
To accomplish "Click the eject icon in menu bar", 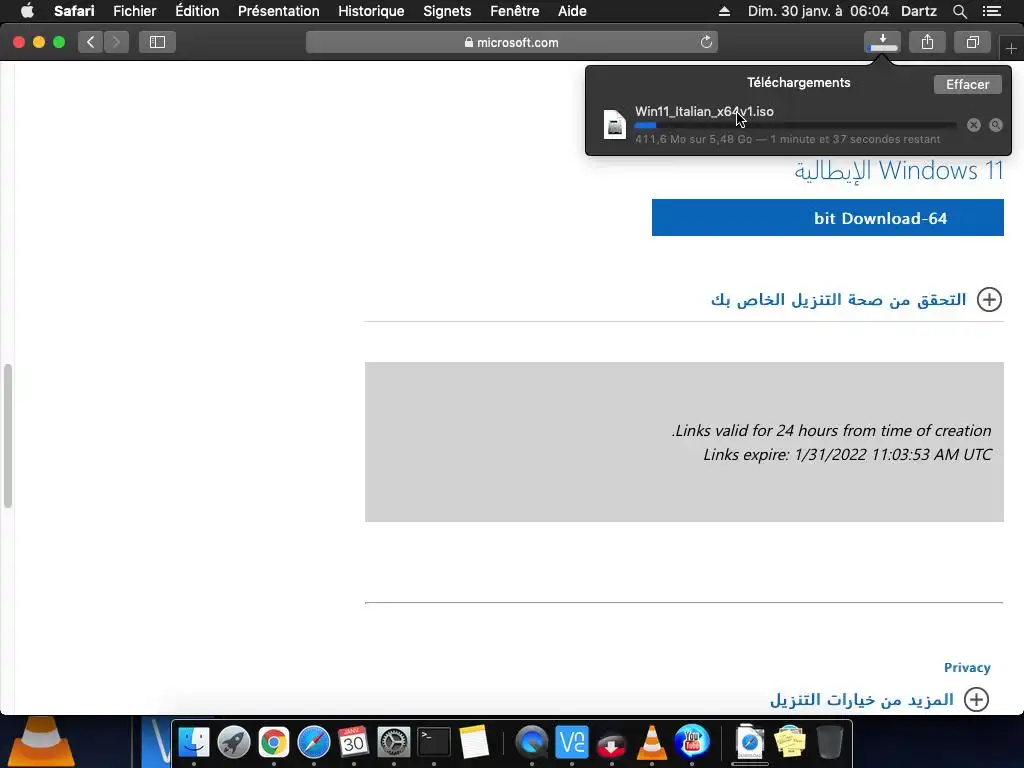I will pos(724,11).
